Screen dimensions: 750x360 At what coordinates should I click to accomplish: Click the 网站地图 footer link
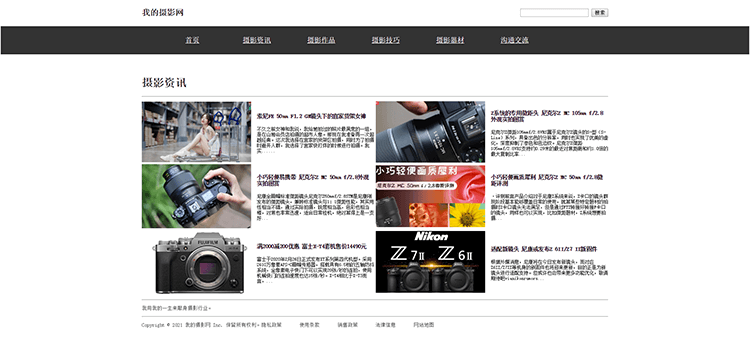[424, 325]
